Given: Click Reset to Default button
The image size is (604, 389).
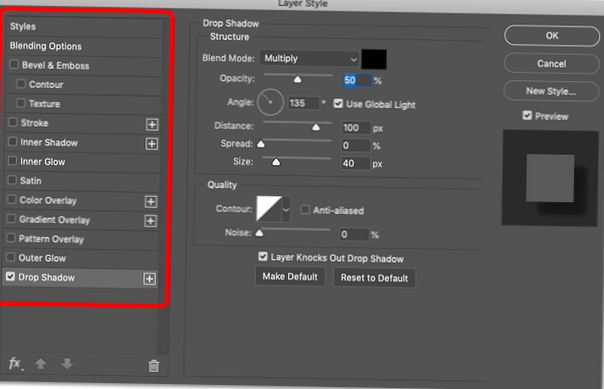Looking at the screenshot, I should coord(374,278).
